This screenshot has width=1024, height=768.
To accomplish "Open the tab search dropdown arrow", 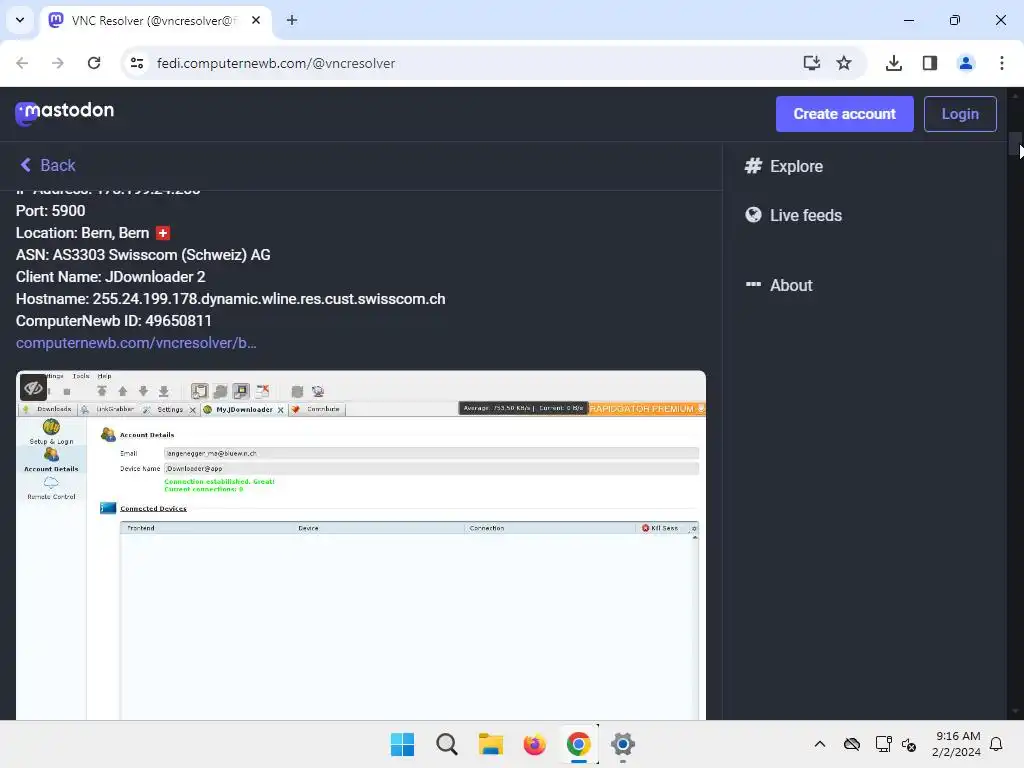I will pos(20,20).
